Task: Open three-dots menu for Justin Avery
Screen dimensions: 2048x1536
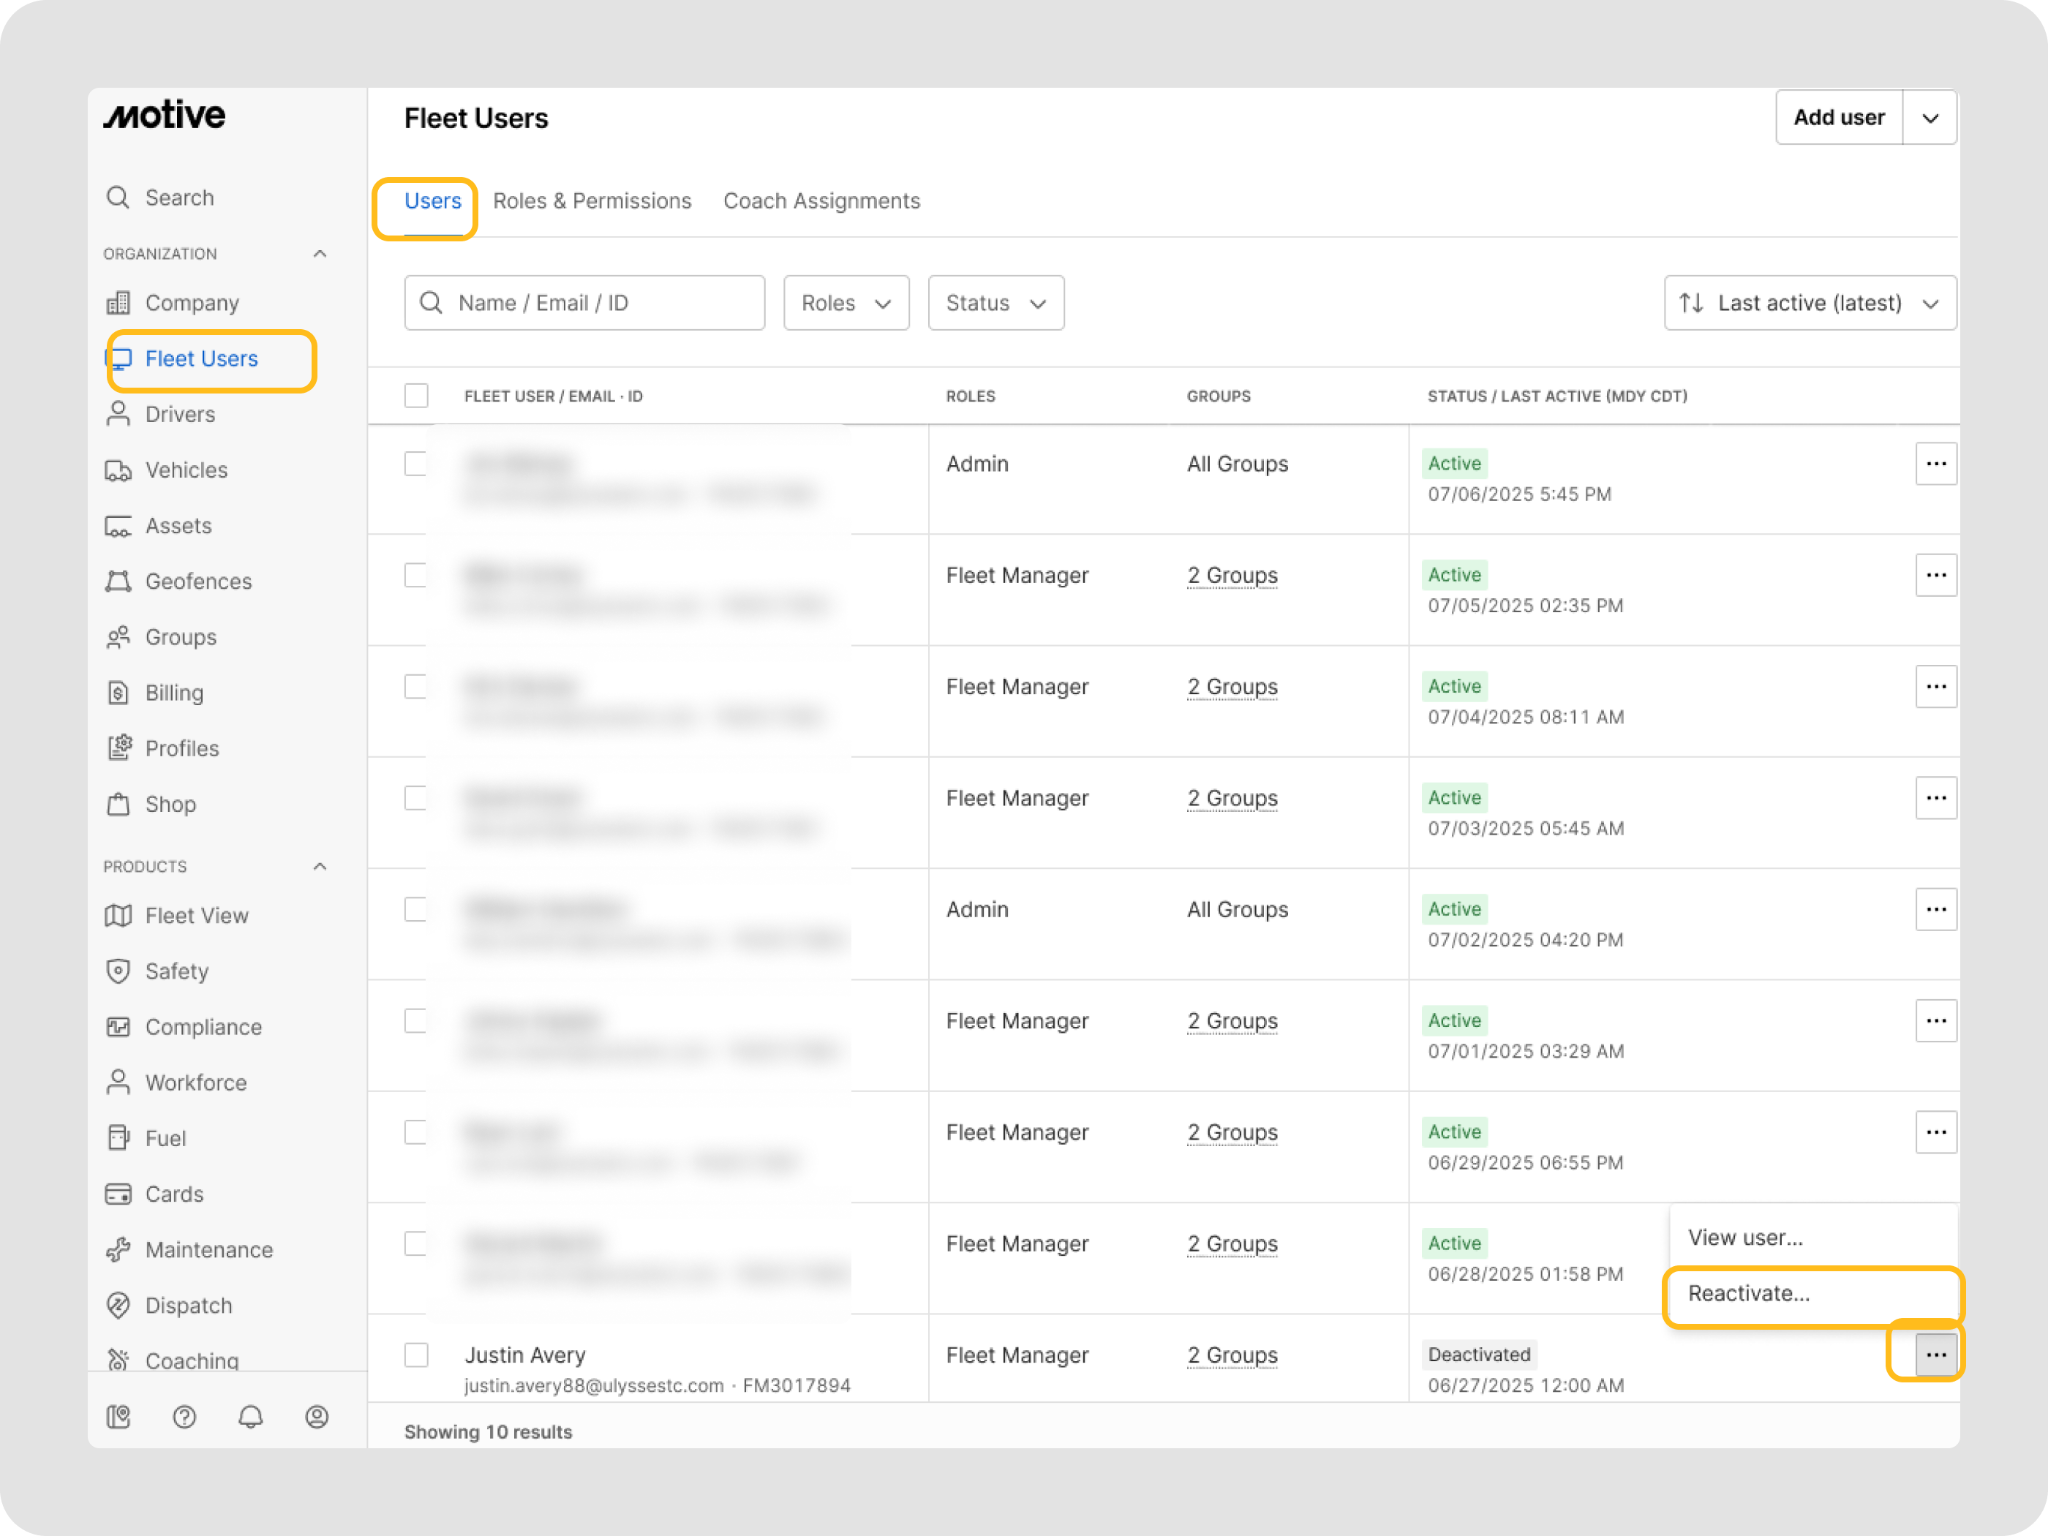Action: click(1935, 1355)
